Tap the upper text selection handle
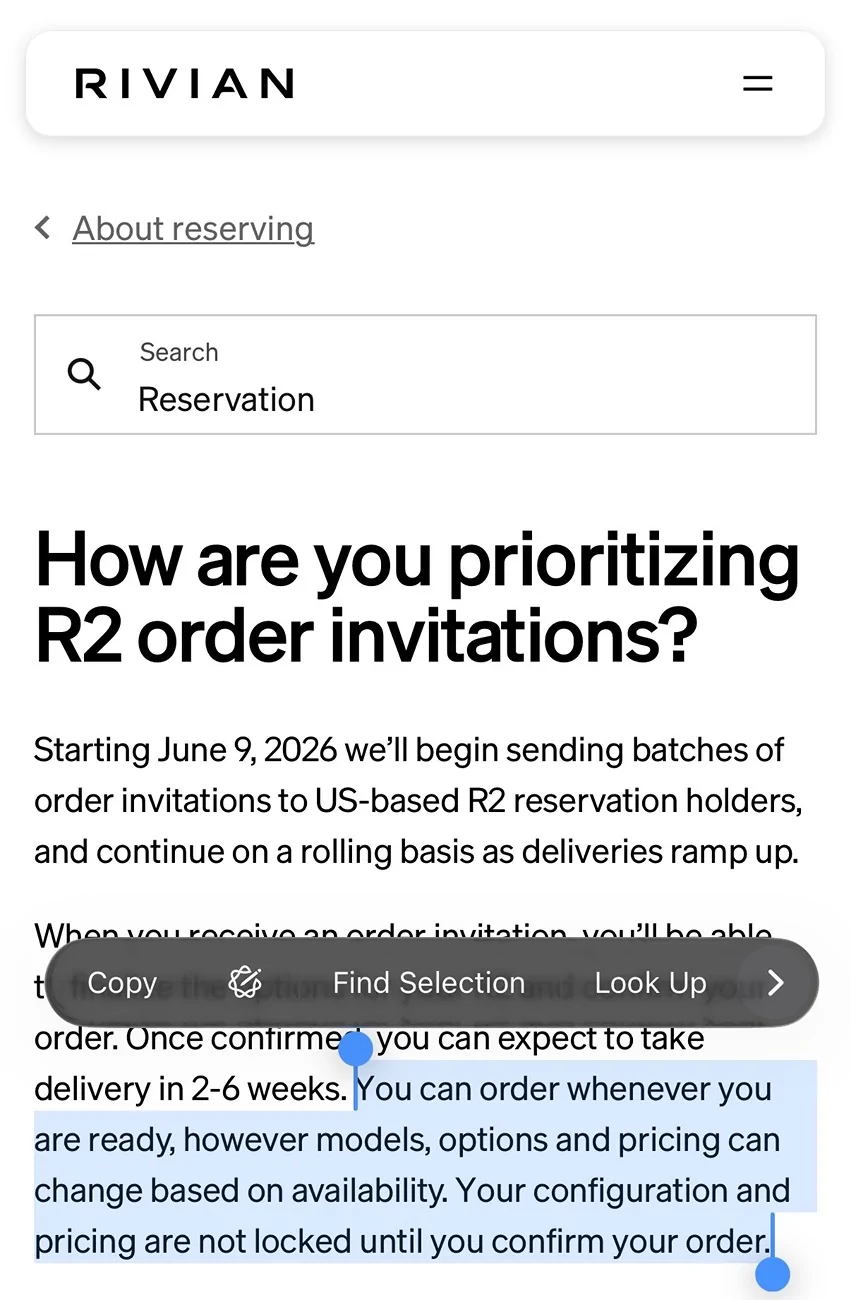Viewport: 851px width, 1300px height. [x=356, y=1050]
